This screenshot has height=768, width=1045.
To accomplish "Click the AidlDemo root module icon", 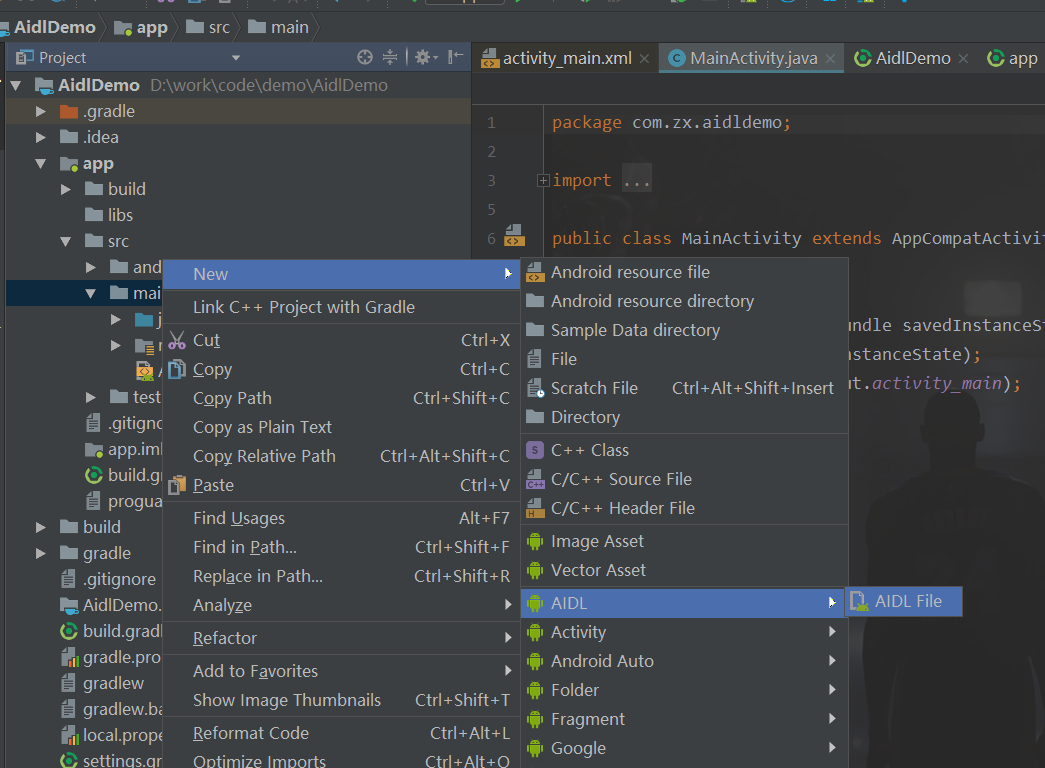I will pos(44,85).
